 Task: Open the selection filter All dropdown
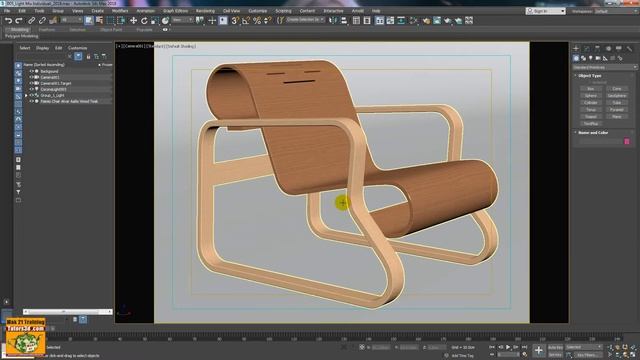point(72,20)
